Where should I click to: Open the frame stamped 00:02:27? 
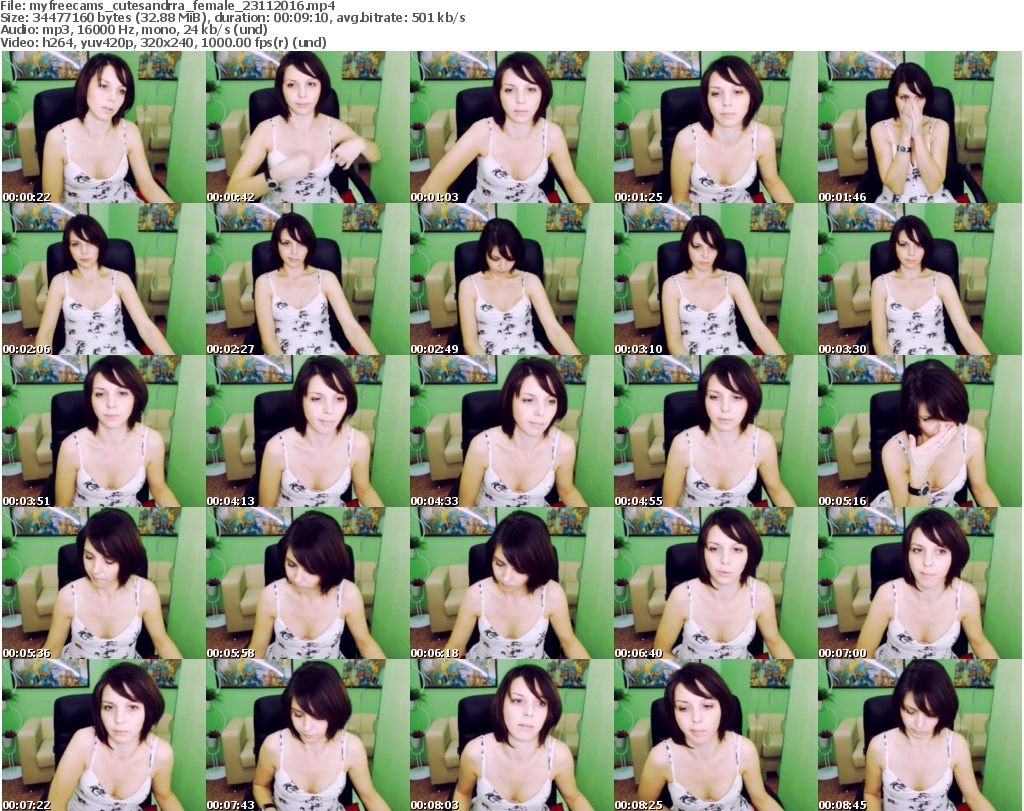[308, 279]
